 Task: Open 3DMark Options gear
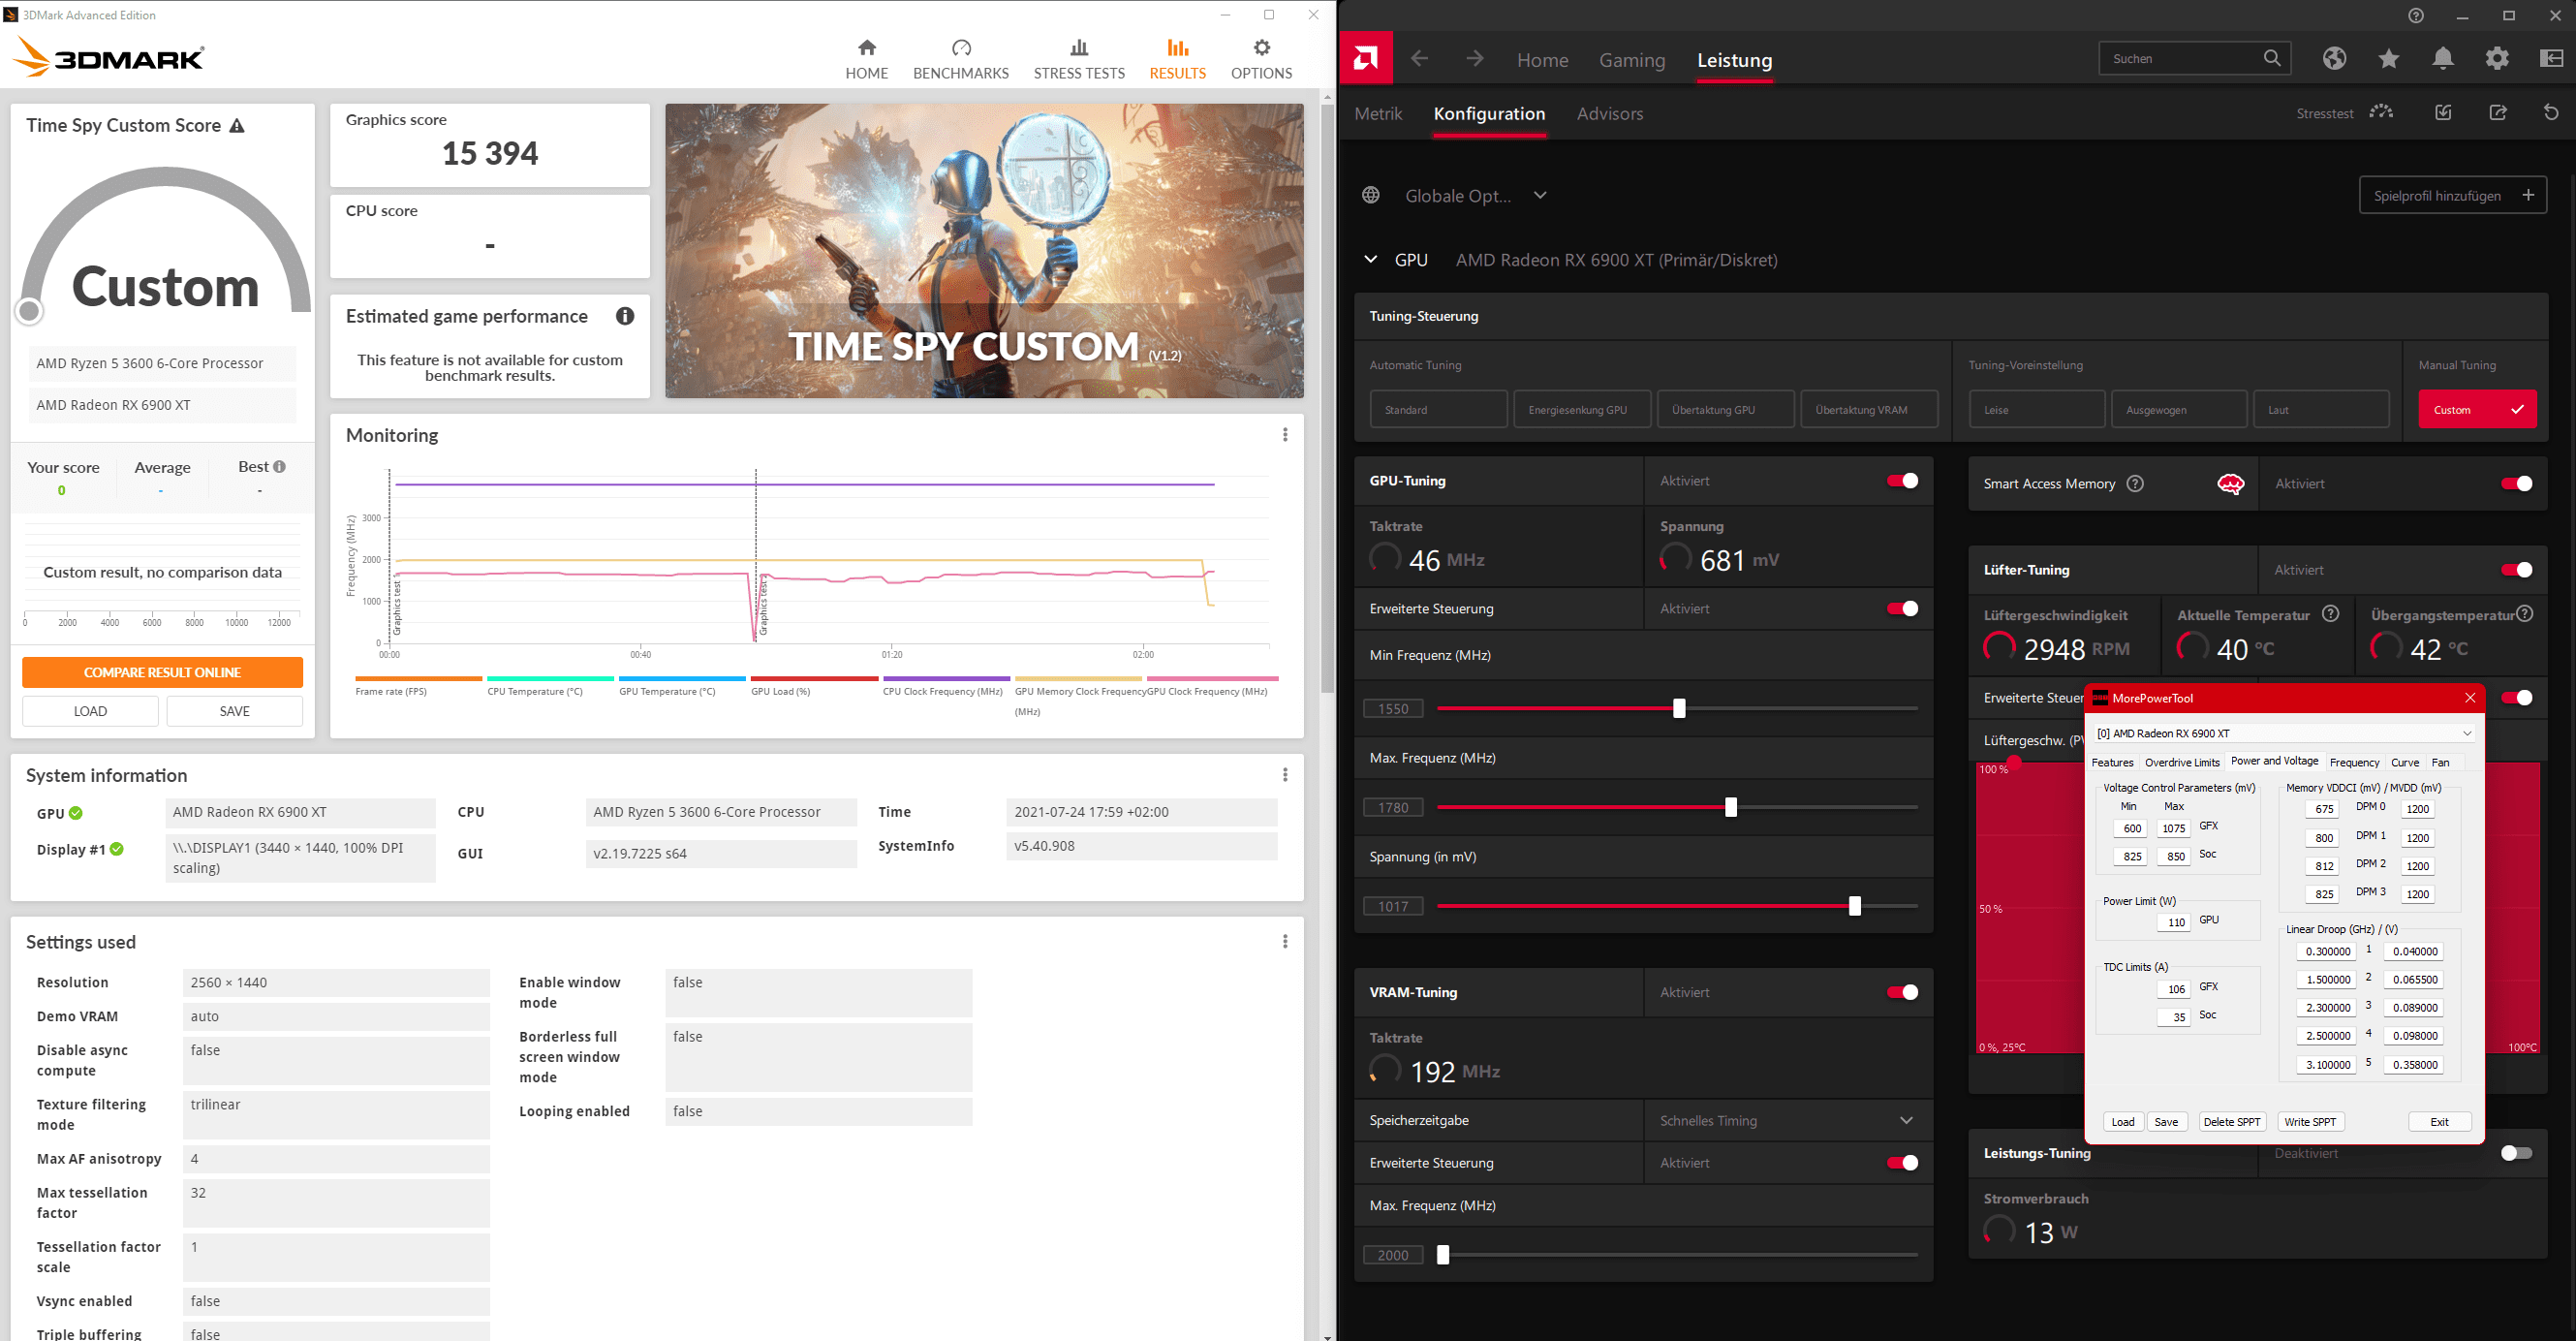[x=1261, y=59]
